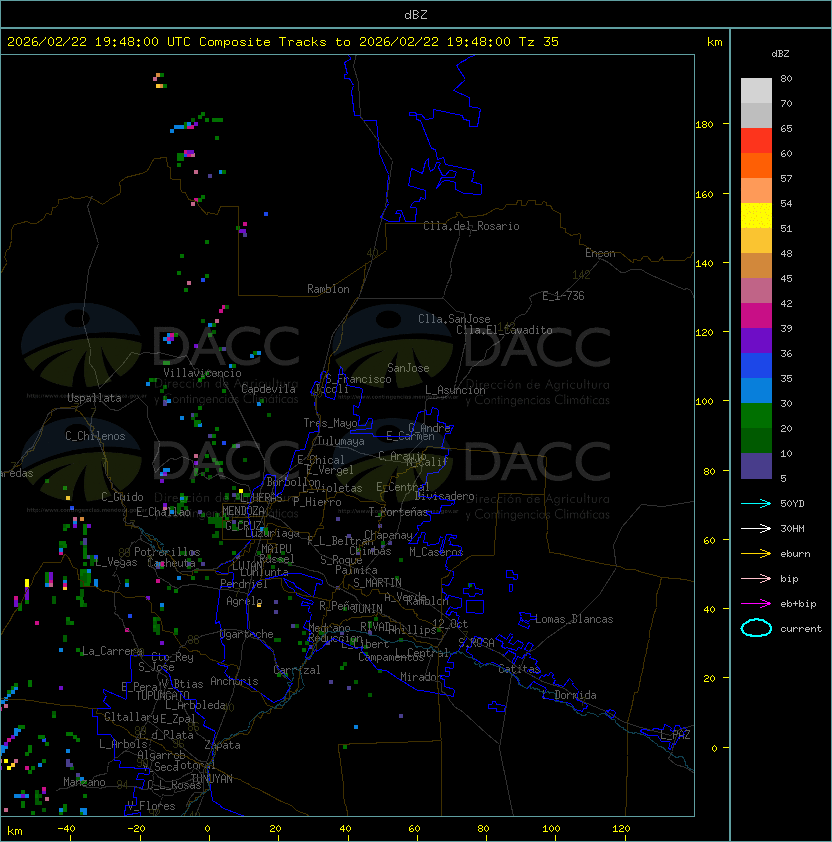
Task: Click the yellow eburn arrow legend symbol
Action: click(756, 554)
